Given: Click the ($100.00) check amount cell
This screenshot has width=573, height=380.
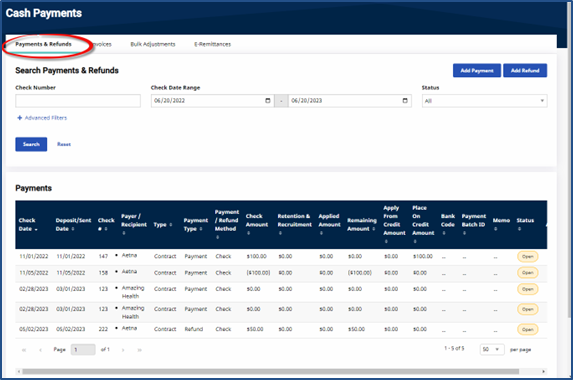Looking at the screenshot, I should point(258,273).
